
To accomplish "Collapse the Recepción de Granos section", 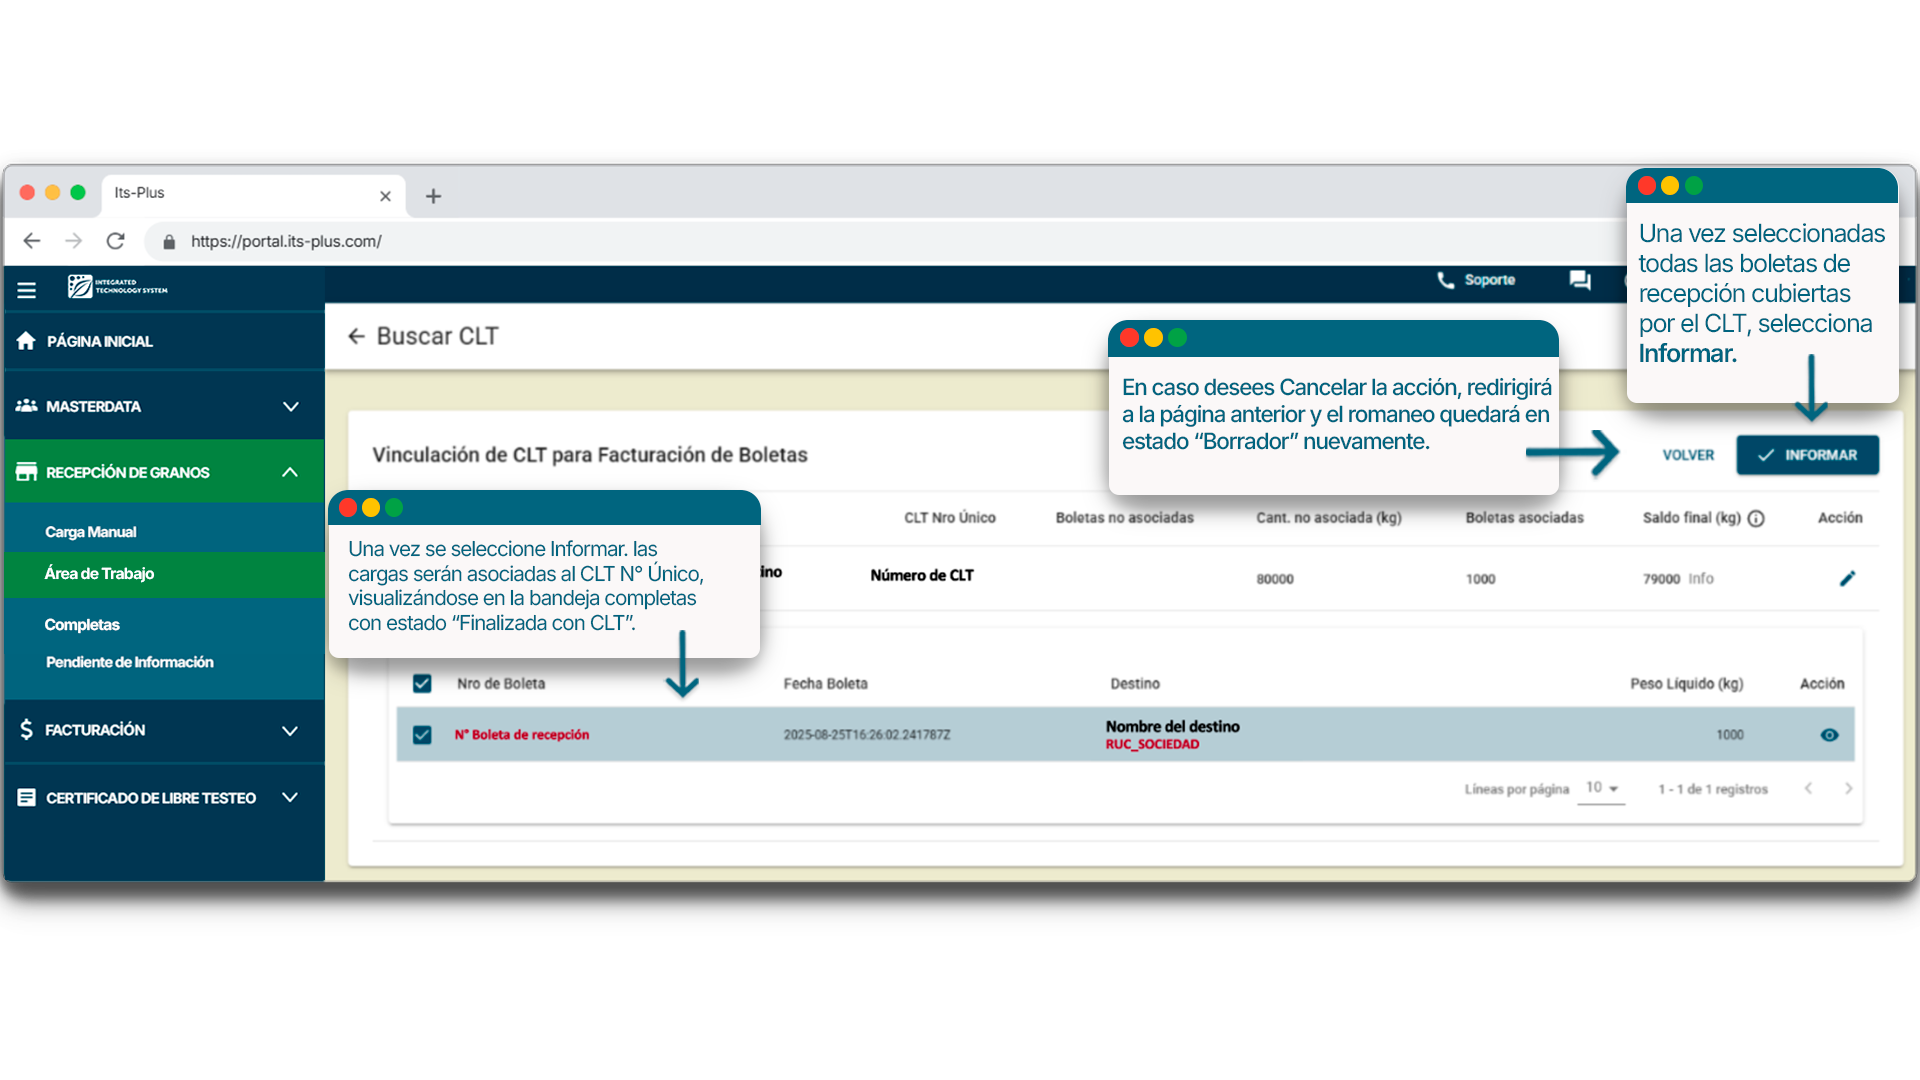I will (290, 472).
